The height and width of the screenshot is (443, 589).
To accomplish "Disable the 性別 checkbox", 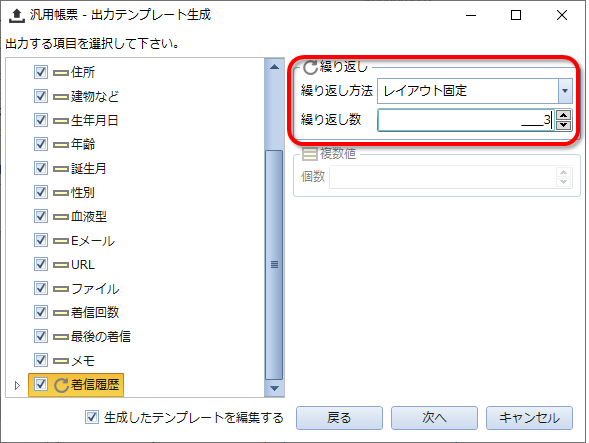I will [x=41, y=192].
